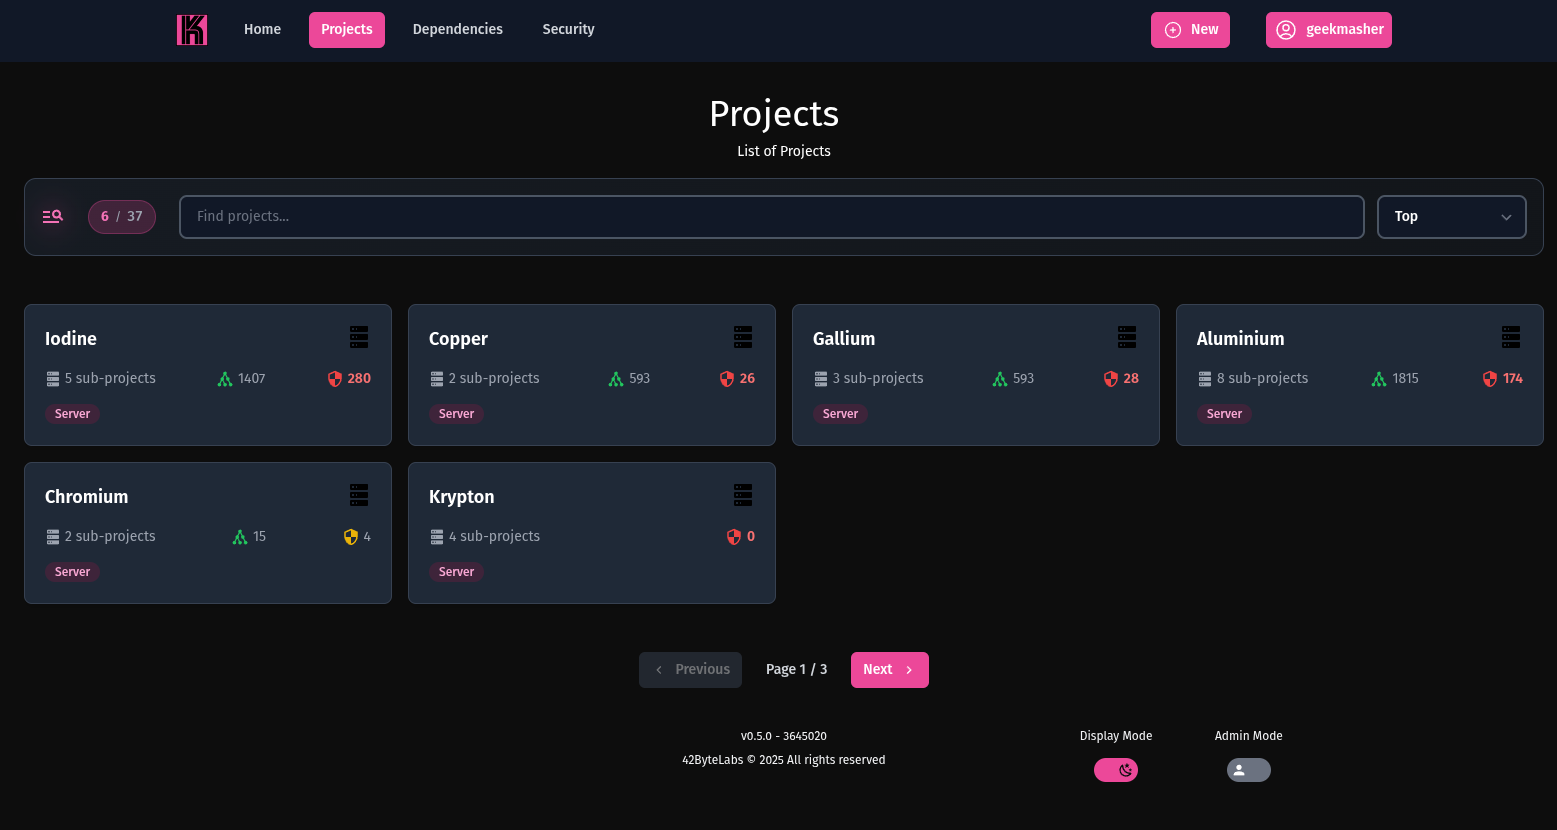Open the filter icon beside the project counter

52,216
